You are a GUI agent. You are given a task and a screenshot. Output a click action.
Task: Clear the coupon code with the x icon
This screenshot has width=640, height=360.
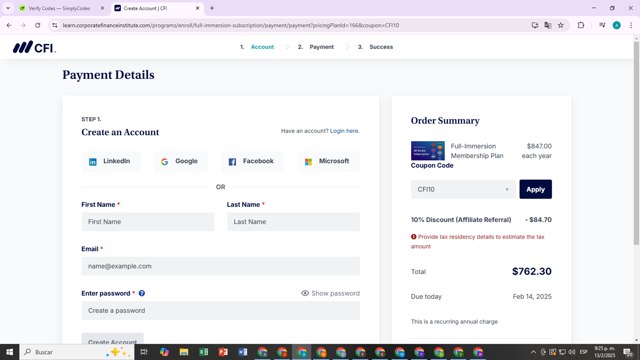(507, 189)
